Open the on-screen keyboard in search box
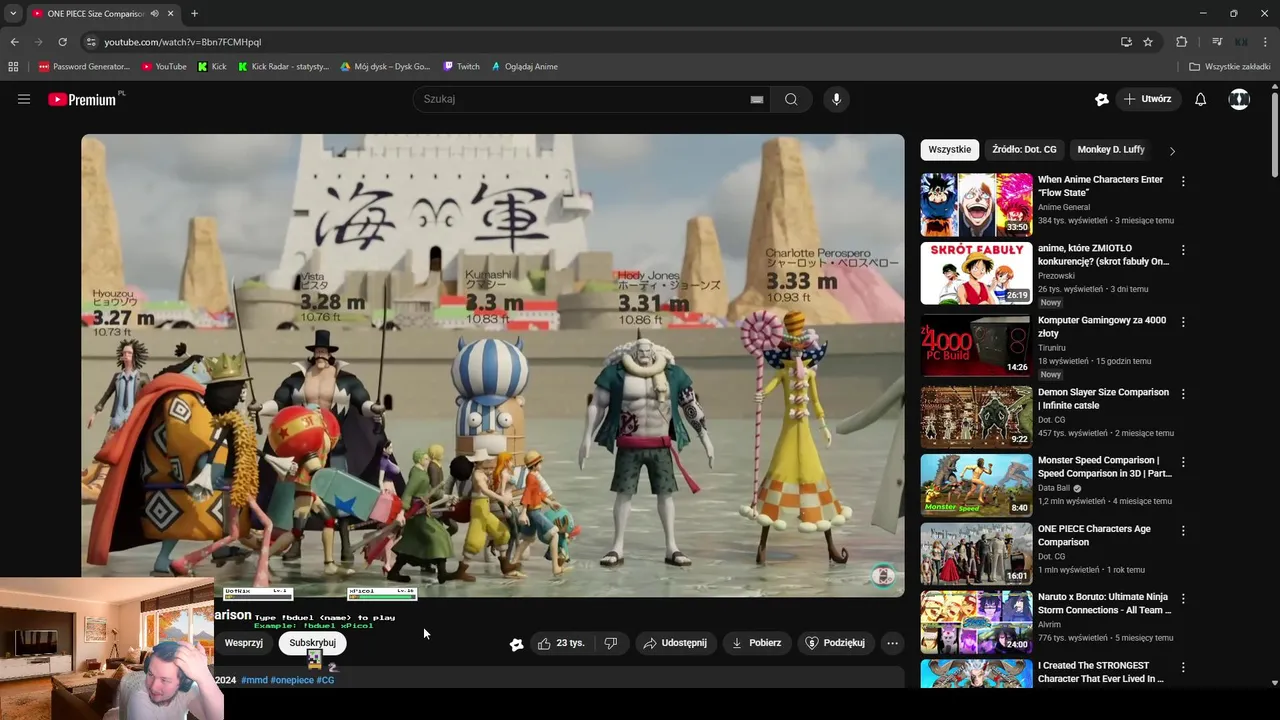 (x=757, y=99)
